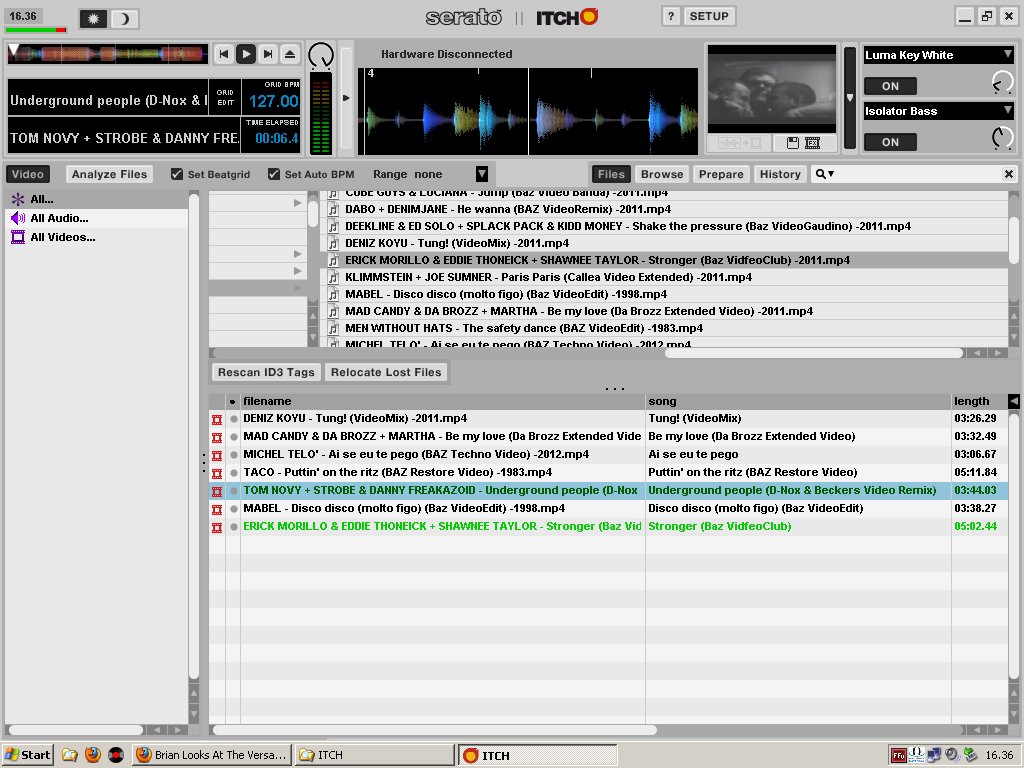Click Relocate Lost Files
Viewport: 1024px width, 768px height.
point(386,372)
